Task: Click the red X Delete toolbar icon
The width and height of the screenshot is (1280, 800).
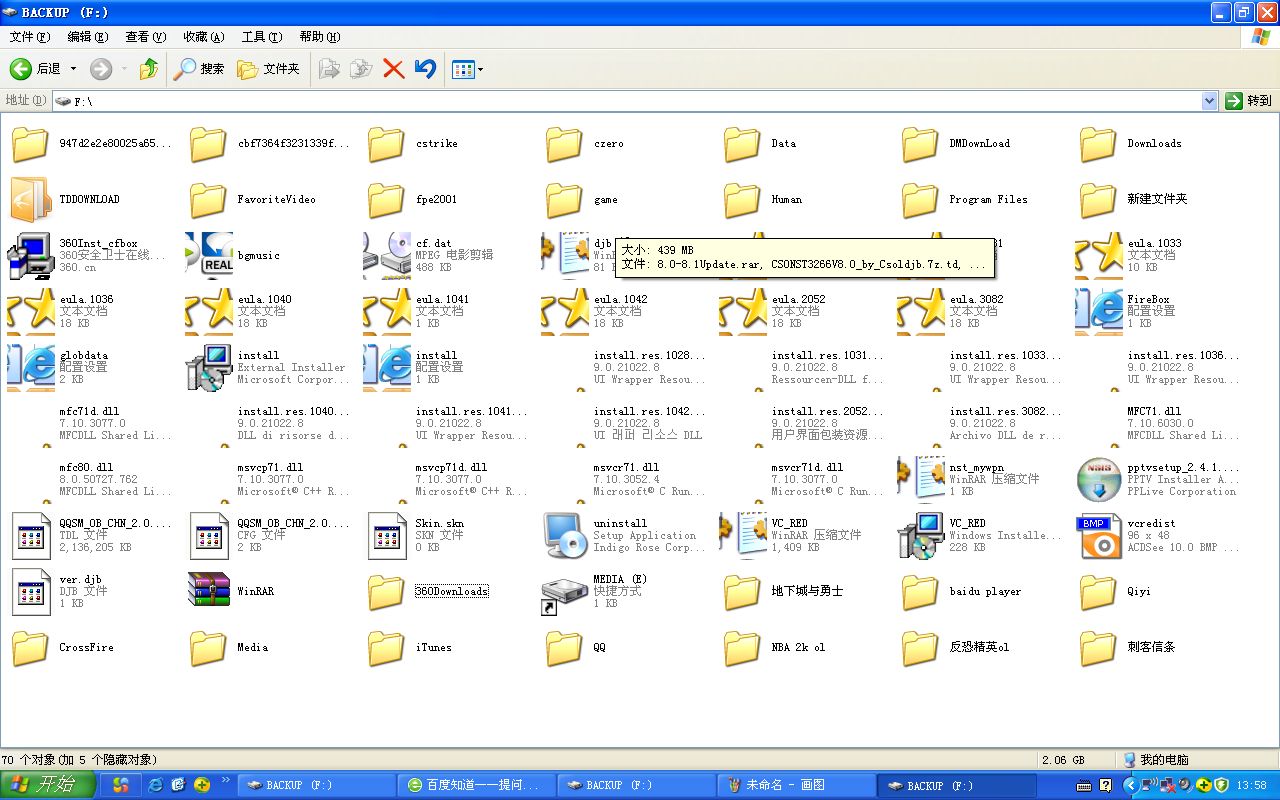Action: (393, 69)
